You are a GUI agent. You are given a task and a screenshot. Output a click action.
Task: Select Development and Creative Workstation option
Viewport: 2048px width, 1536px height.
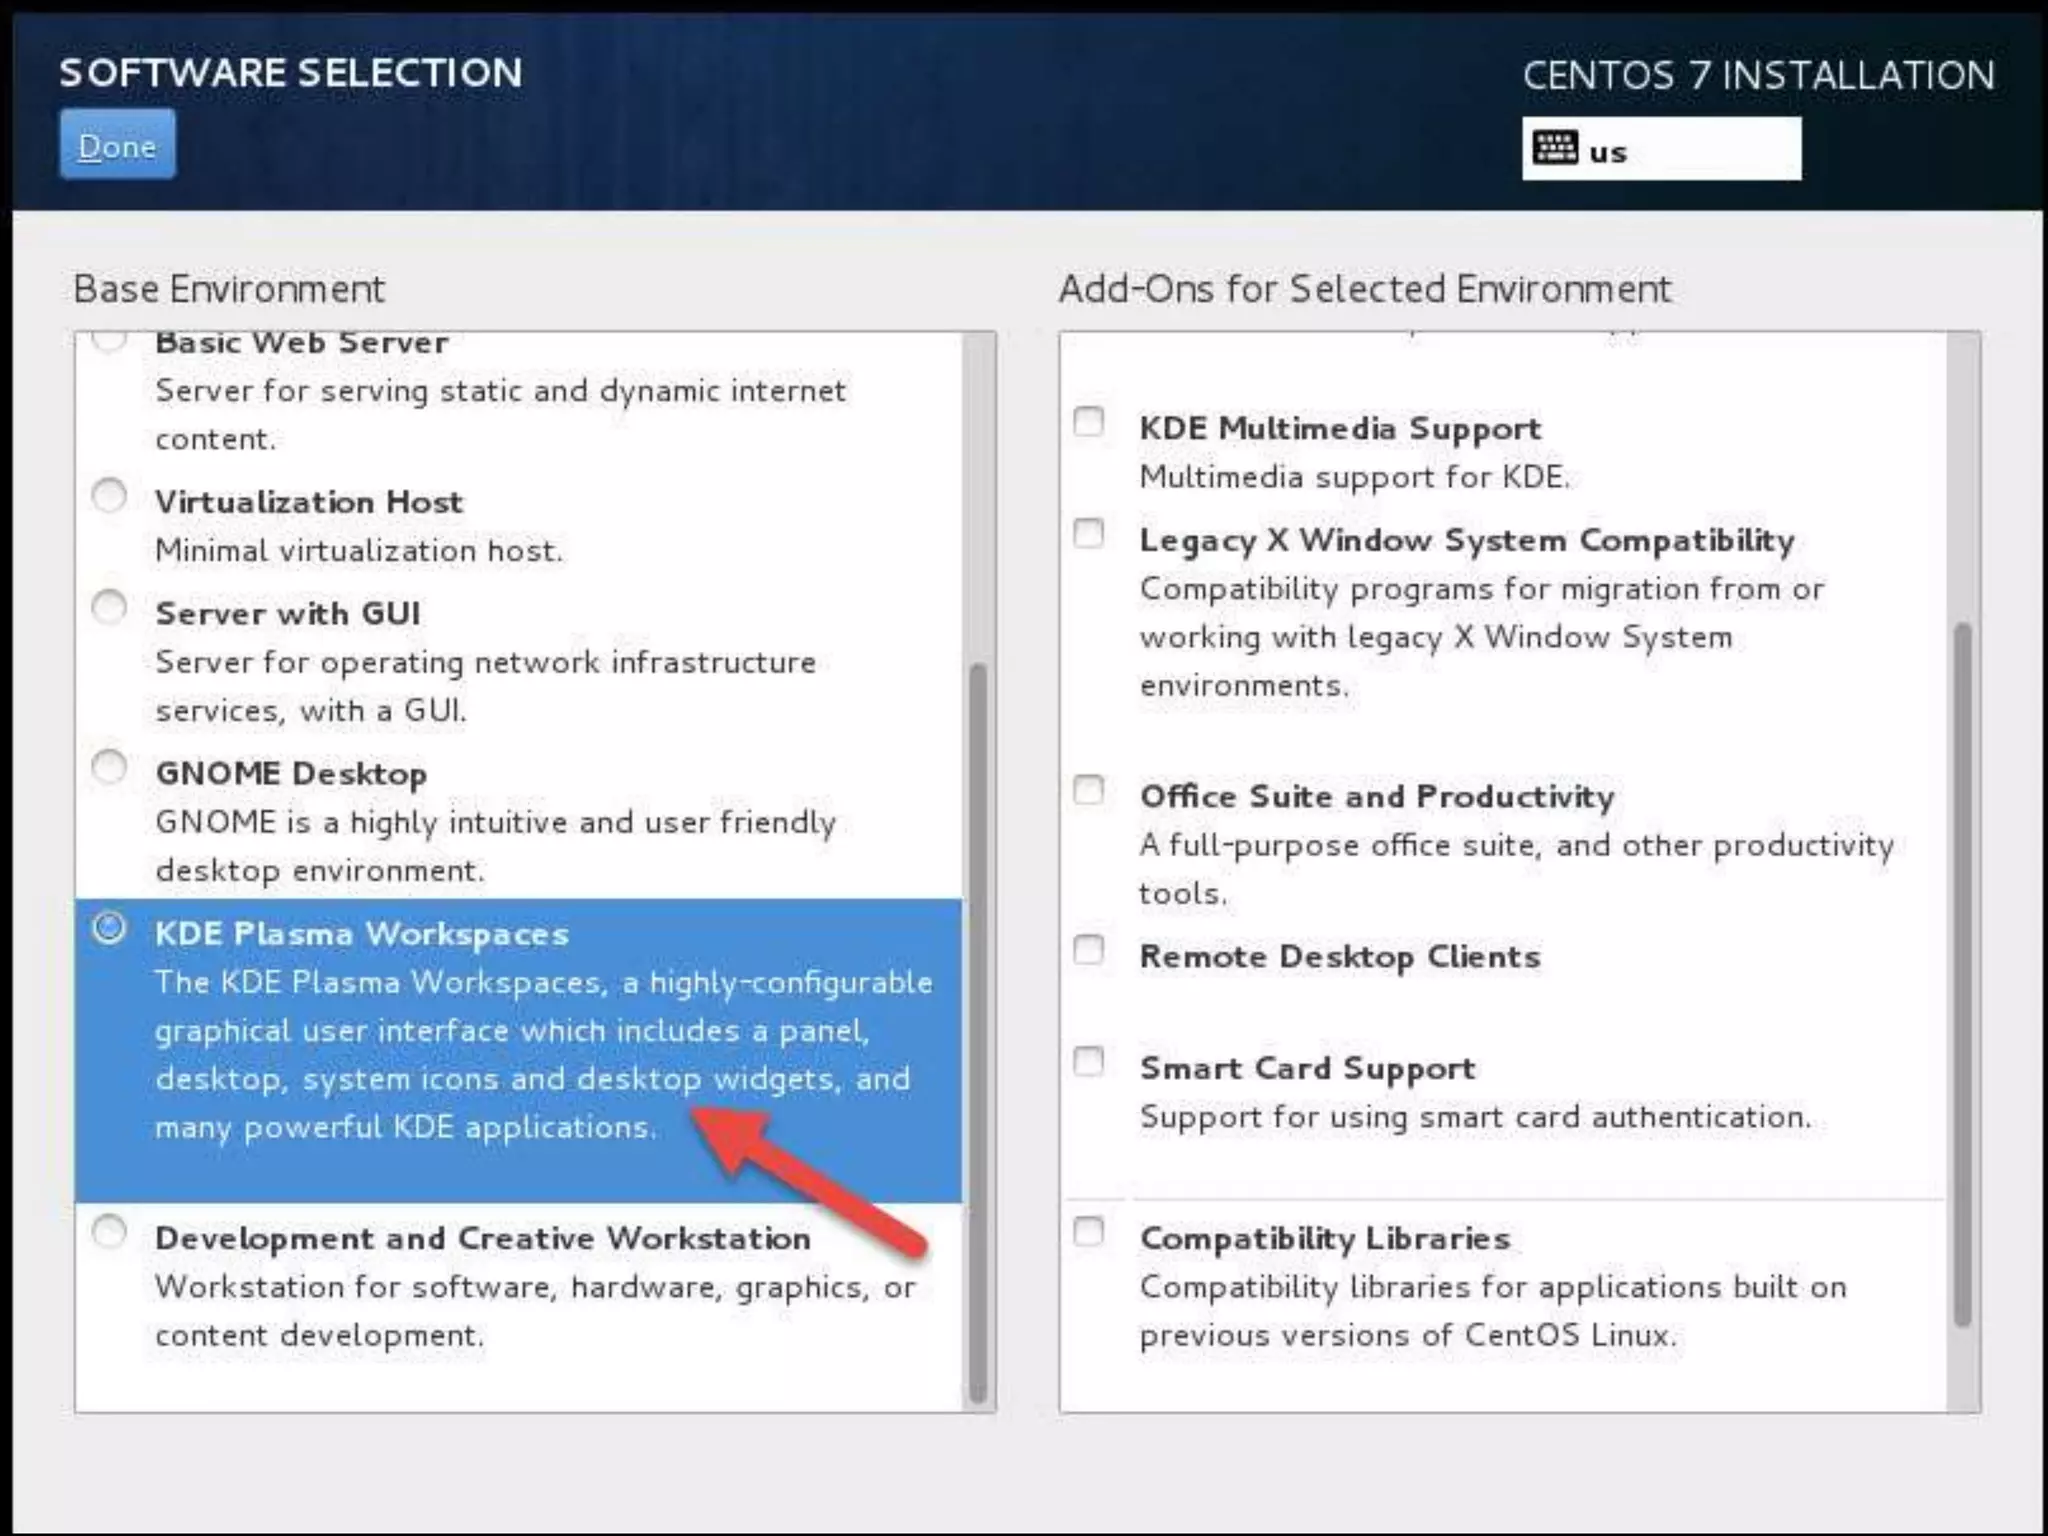click(109, 1232)
